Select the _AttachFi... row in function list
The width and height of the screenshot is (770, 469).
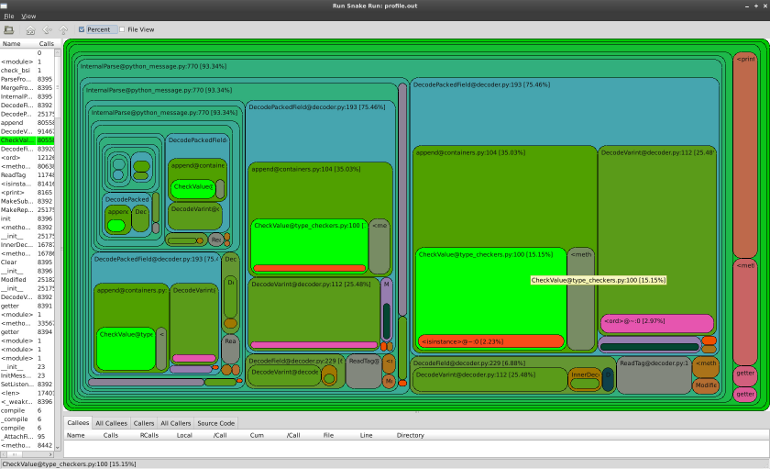click(27, 437)
